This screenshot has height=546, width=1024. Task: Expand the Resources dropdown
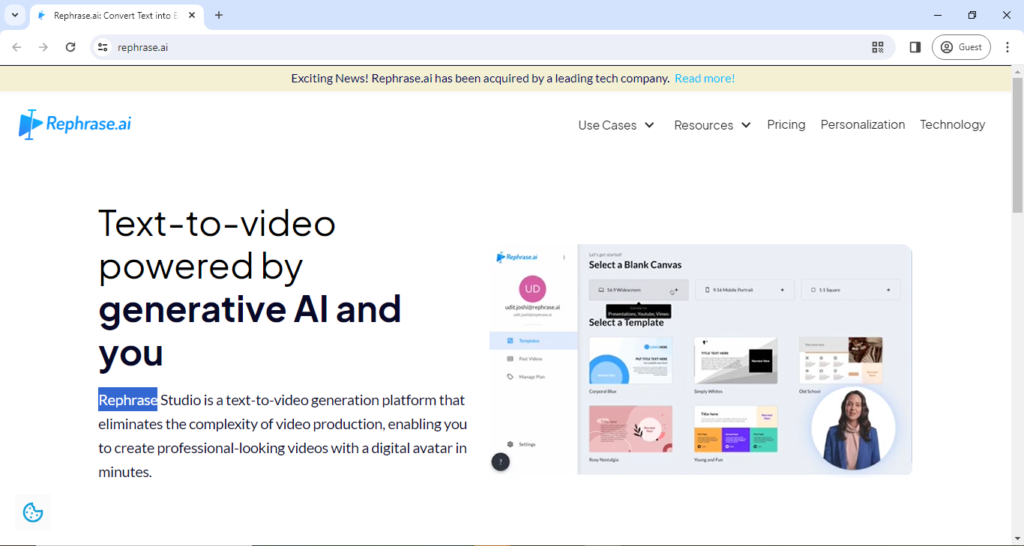[712, 125]
